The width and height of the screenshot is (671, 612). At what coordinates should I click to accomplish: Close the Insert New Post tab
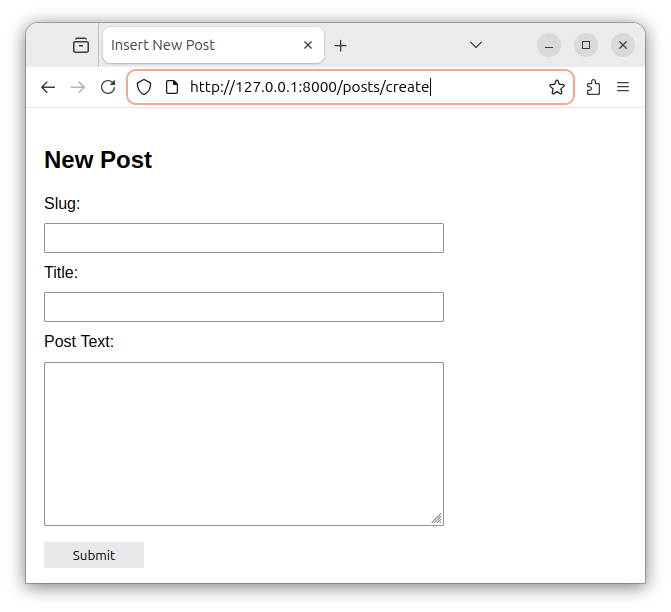pyautogui.click(x=308, y=45)
